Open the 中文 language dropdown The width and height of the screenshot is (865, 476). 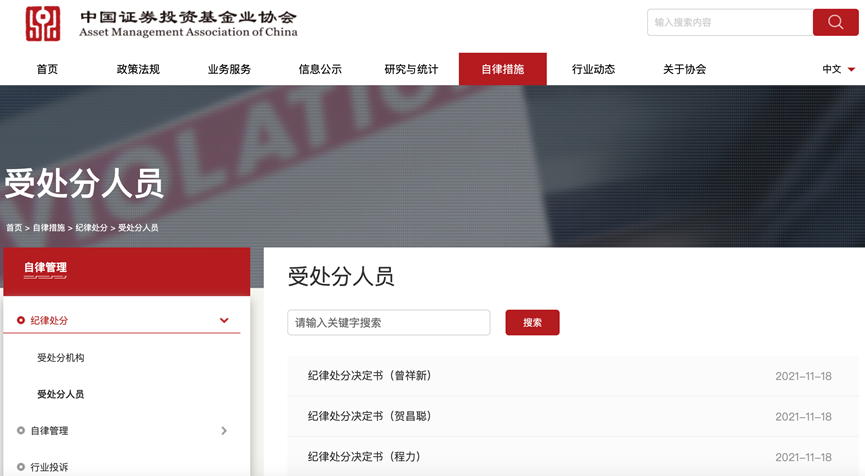pos(839,69)
